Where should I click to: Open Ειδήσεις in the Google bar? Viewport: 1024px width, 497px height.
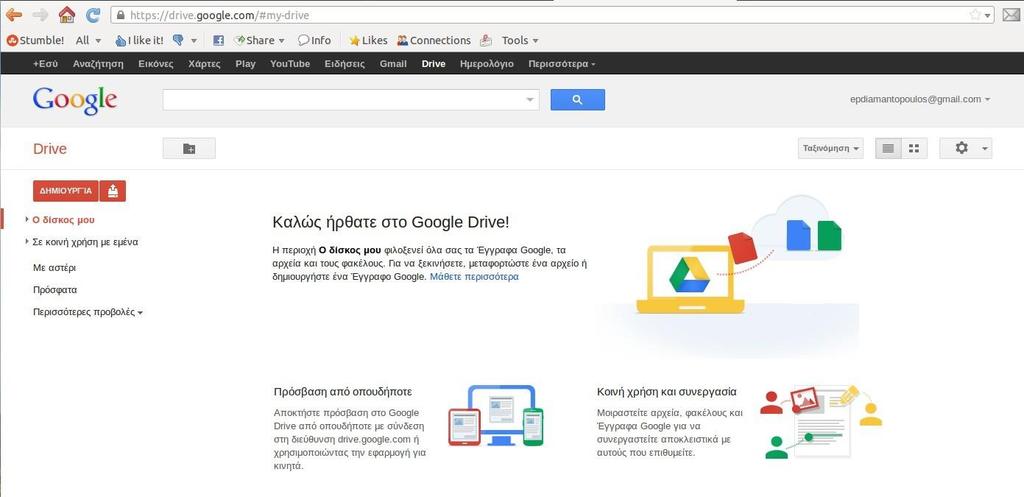click(x=345, y=64)
